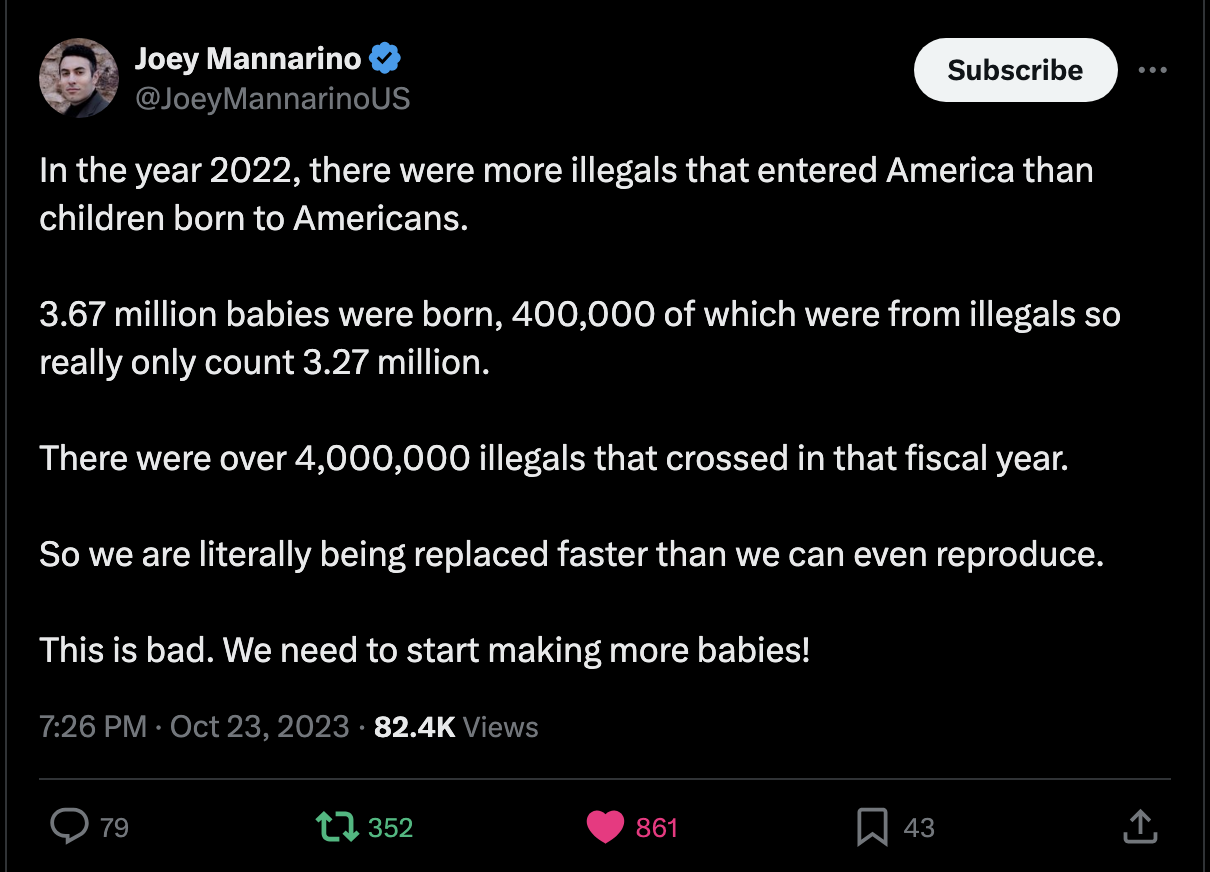Open the three-dot more options menu

coord(1153,70)
